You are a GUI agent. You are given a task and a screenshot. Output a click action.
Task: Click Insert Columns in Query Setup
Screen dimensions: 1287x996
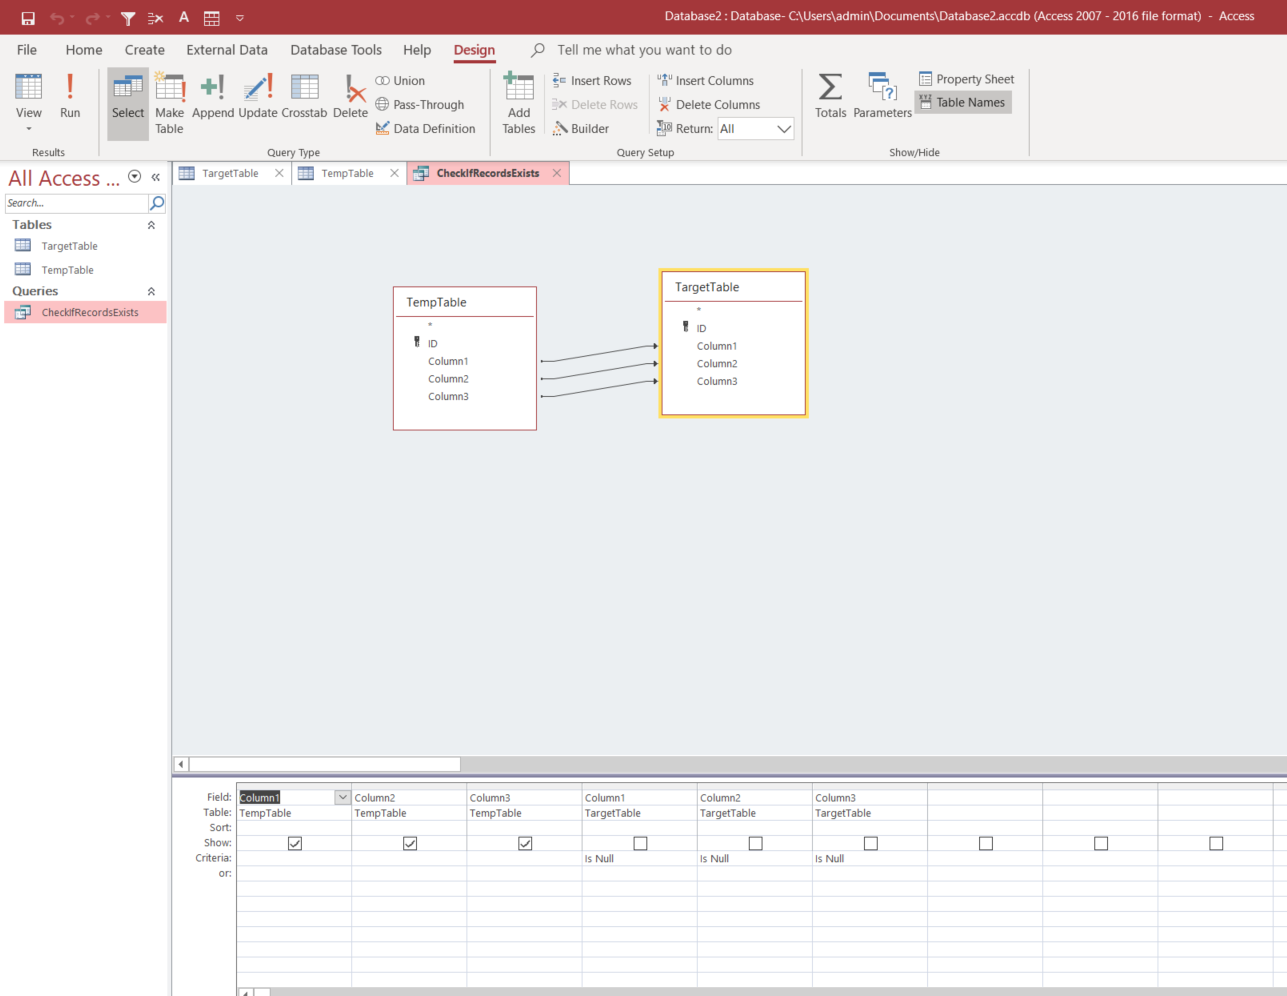tap(706, 81)
